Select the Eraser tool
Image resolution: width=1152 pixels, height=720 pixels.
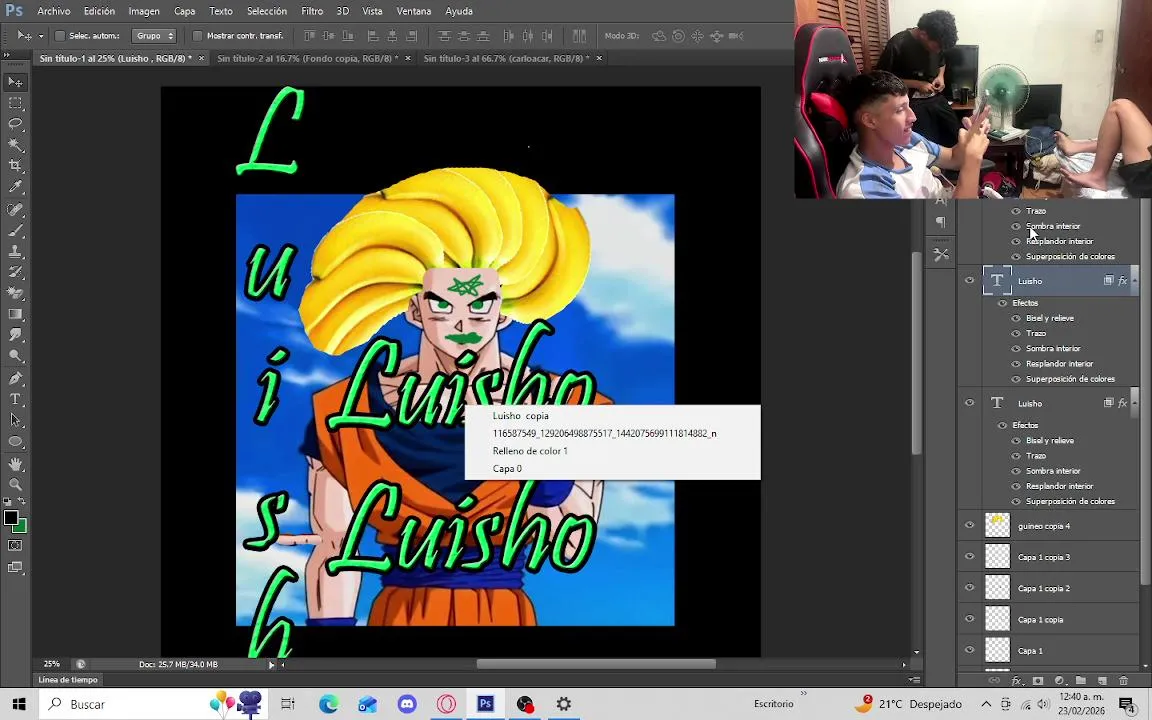click(15, 293)
